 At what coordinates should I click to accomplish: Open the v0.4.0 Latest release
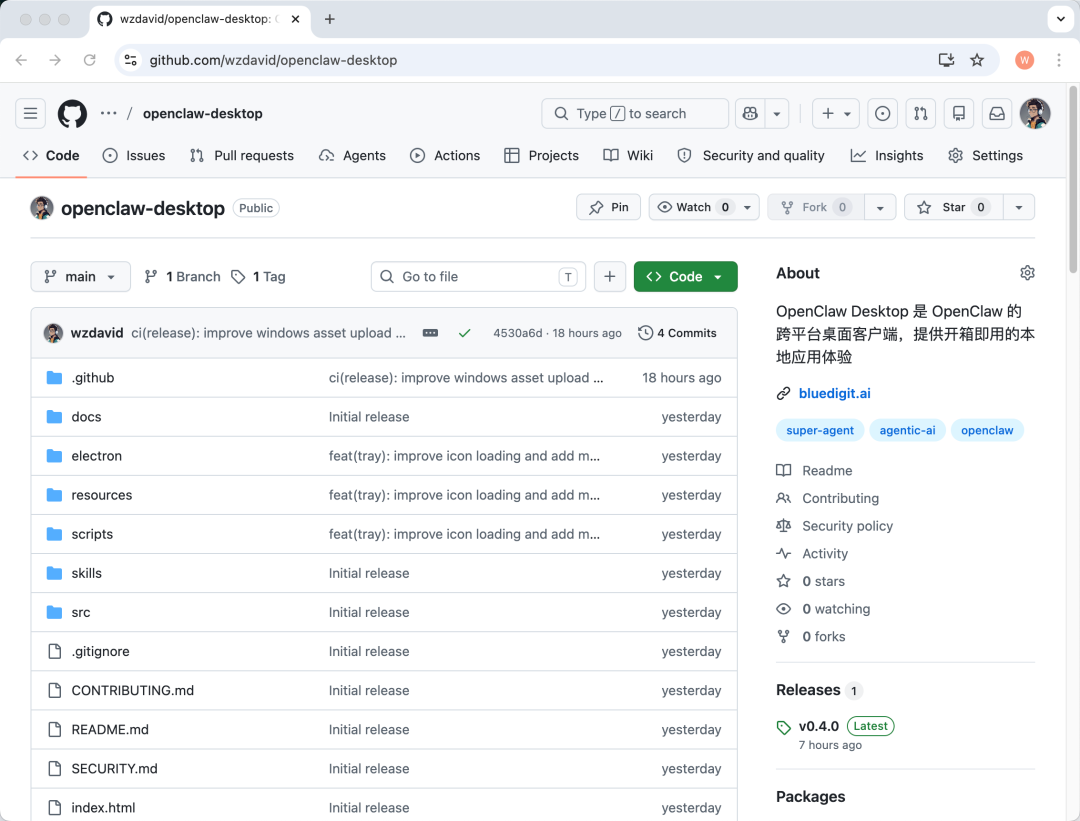tap(818, 727)
